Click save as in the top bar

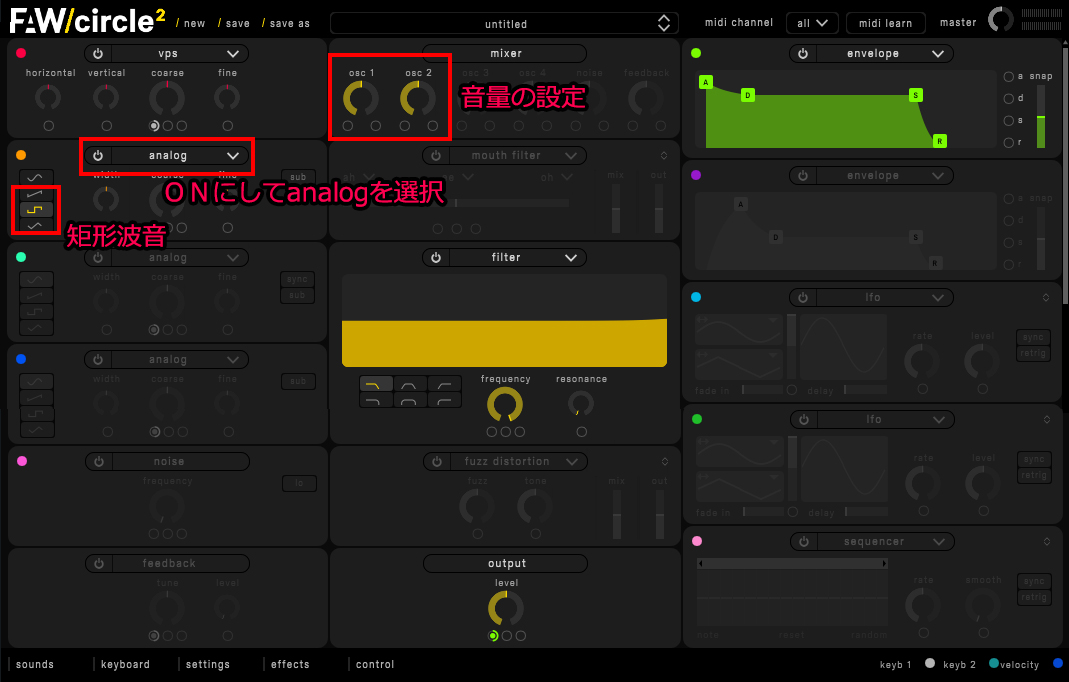point(290,23)
